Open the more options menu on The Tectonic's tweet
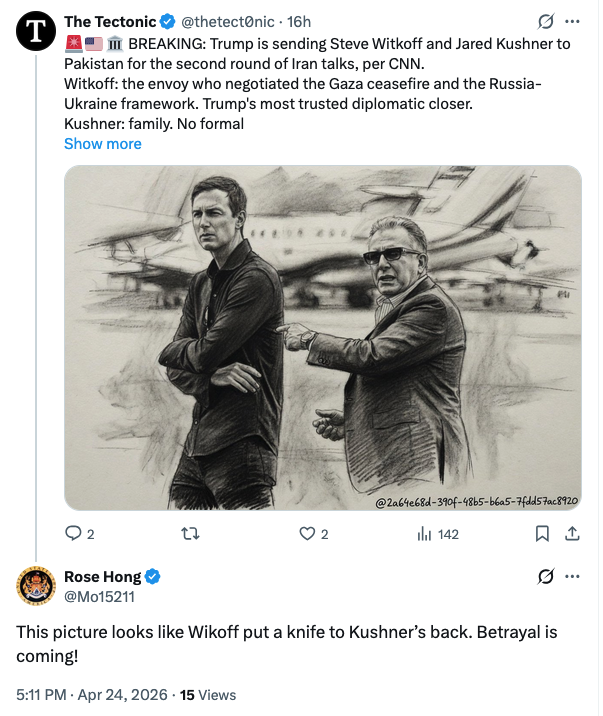The height and width of the screenshot is (716, 603). click(x=572, y=21)
